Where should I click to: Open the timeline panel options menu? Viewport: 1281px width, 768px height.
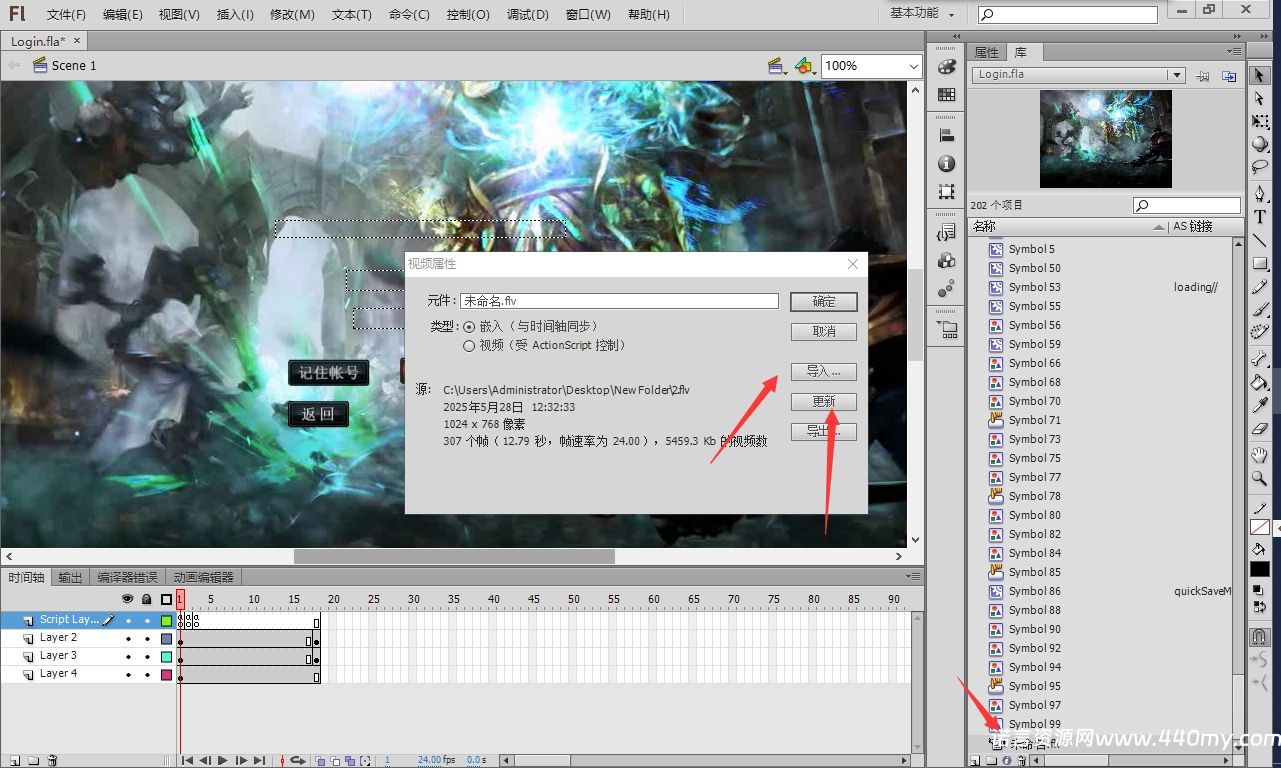(x=912, y=577)
